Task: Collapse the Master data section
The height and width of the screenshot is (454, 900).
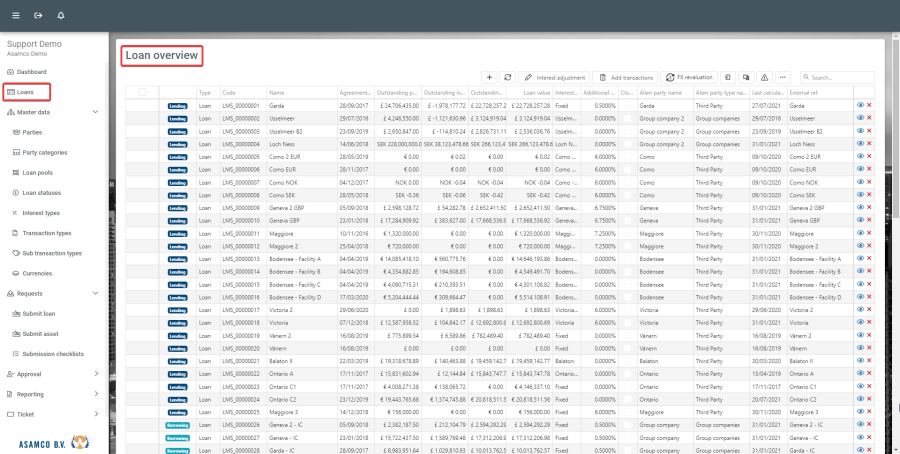Action: click(94, 112)
